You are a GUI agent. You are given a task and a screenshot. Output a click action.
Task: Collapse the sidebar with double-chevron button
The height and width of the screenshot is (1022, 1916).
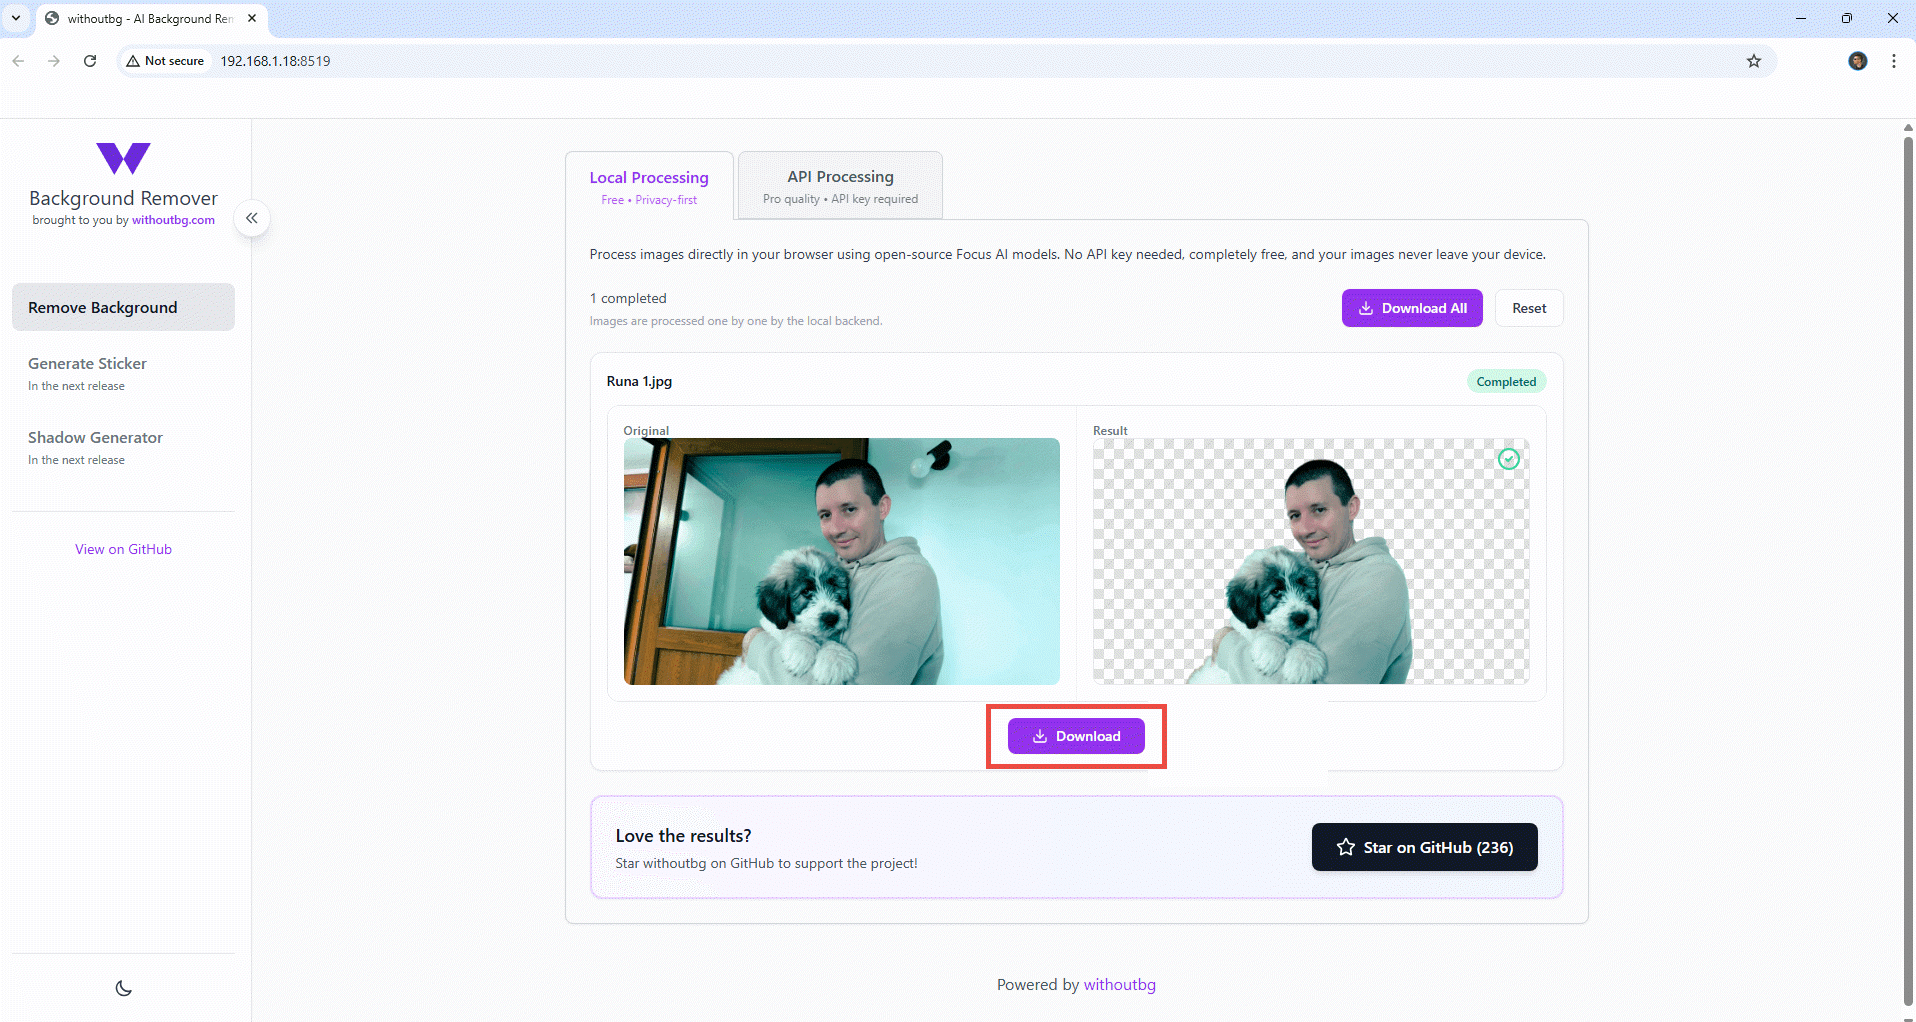pyautogui.click(x=252, y=218)
